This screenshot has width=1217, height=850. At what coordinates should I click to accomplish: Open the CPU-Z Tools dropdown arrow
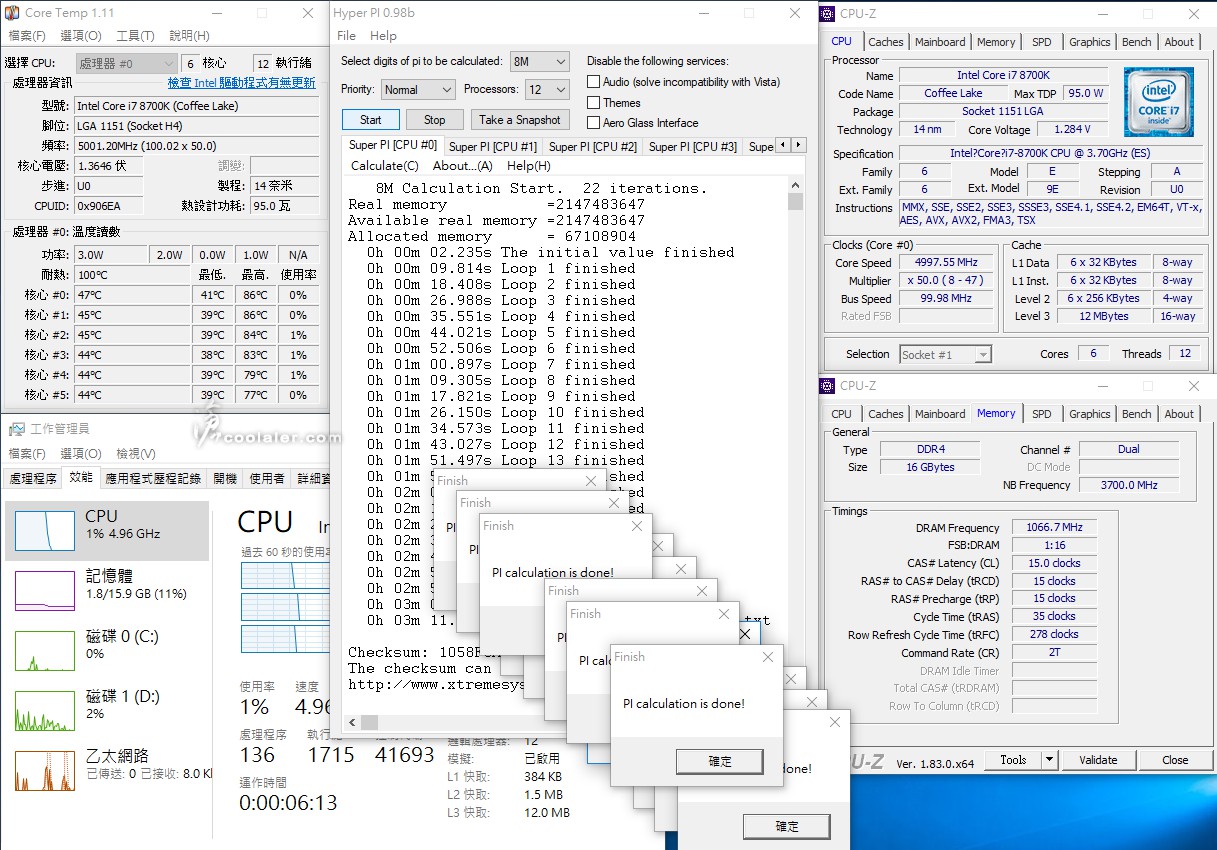(x=1049, y=760)
